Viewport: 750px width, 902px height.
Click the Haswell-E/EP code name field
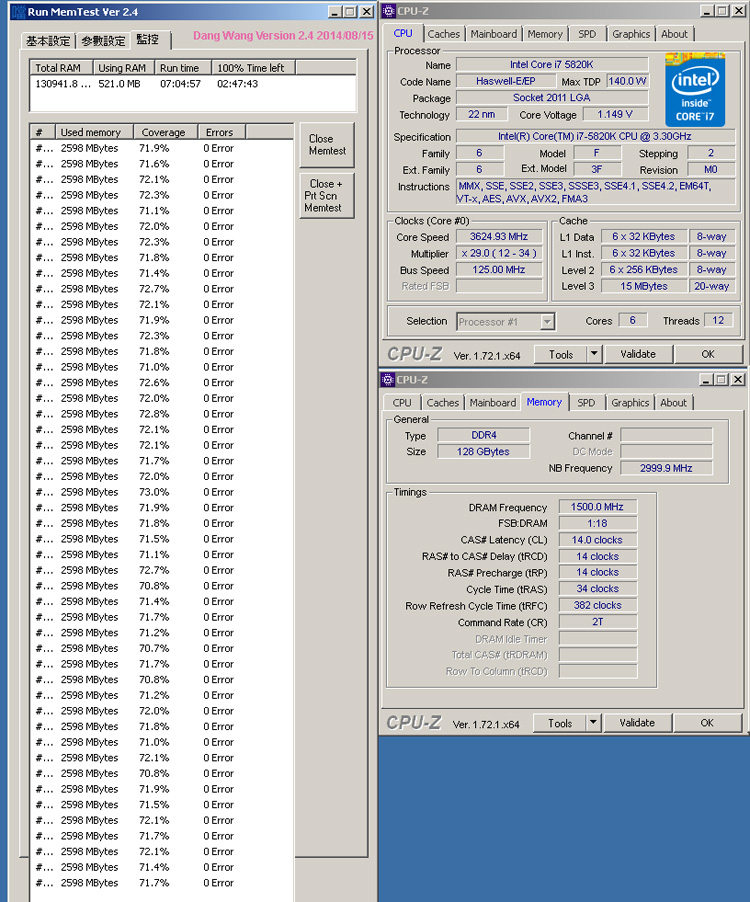pyautogui.click(x=506, y=81)
